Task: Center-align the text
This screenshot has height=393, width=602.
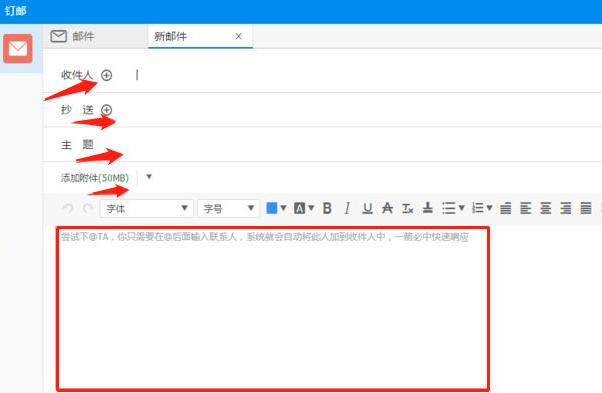Action: 546,208
